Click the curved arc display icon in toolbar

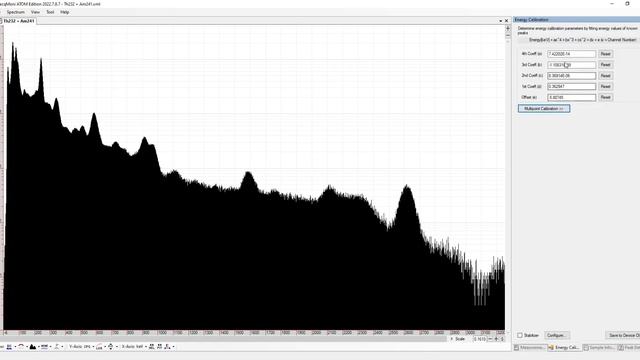tap(21, 347)
